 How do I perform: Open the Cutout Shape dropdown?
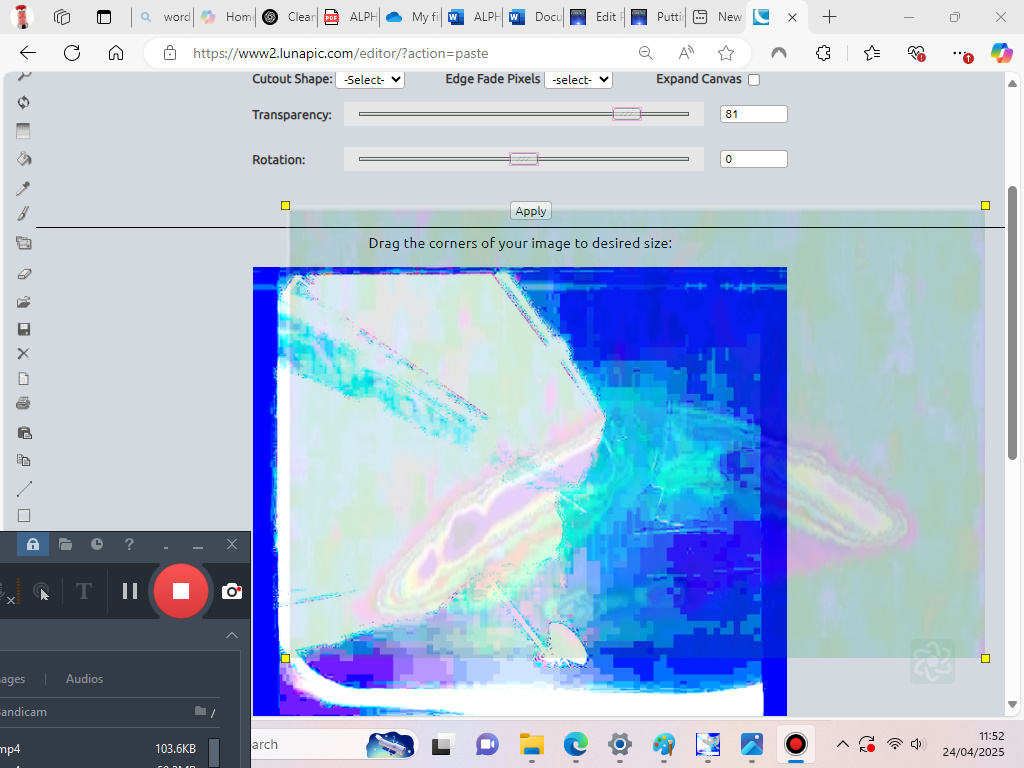pos(370,79)
